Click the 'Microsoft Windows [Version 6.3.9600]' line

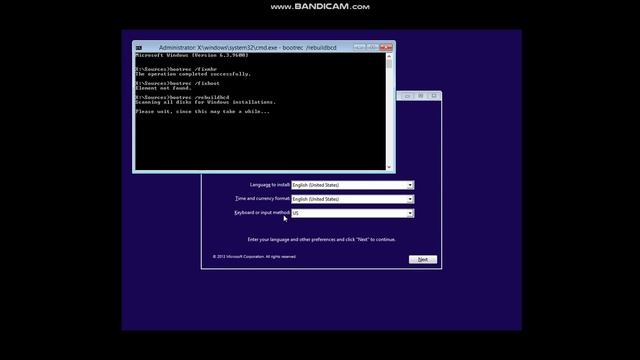pos(192,55)
